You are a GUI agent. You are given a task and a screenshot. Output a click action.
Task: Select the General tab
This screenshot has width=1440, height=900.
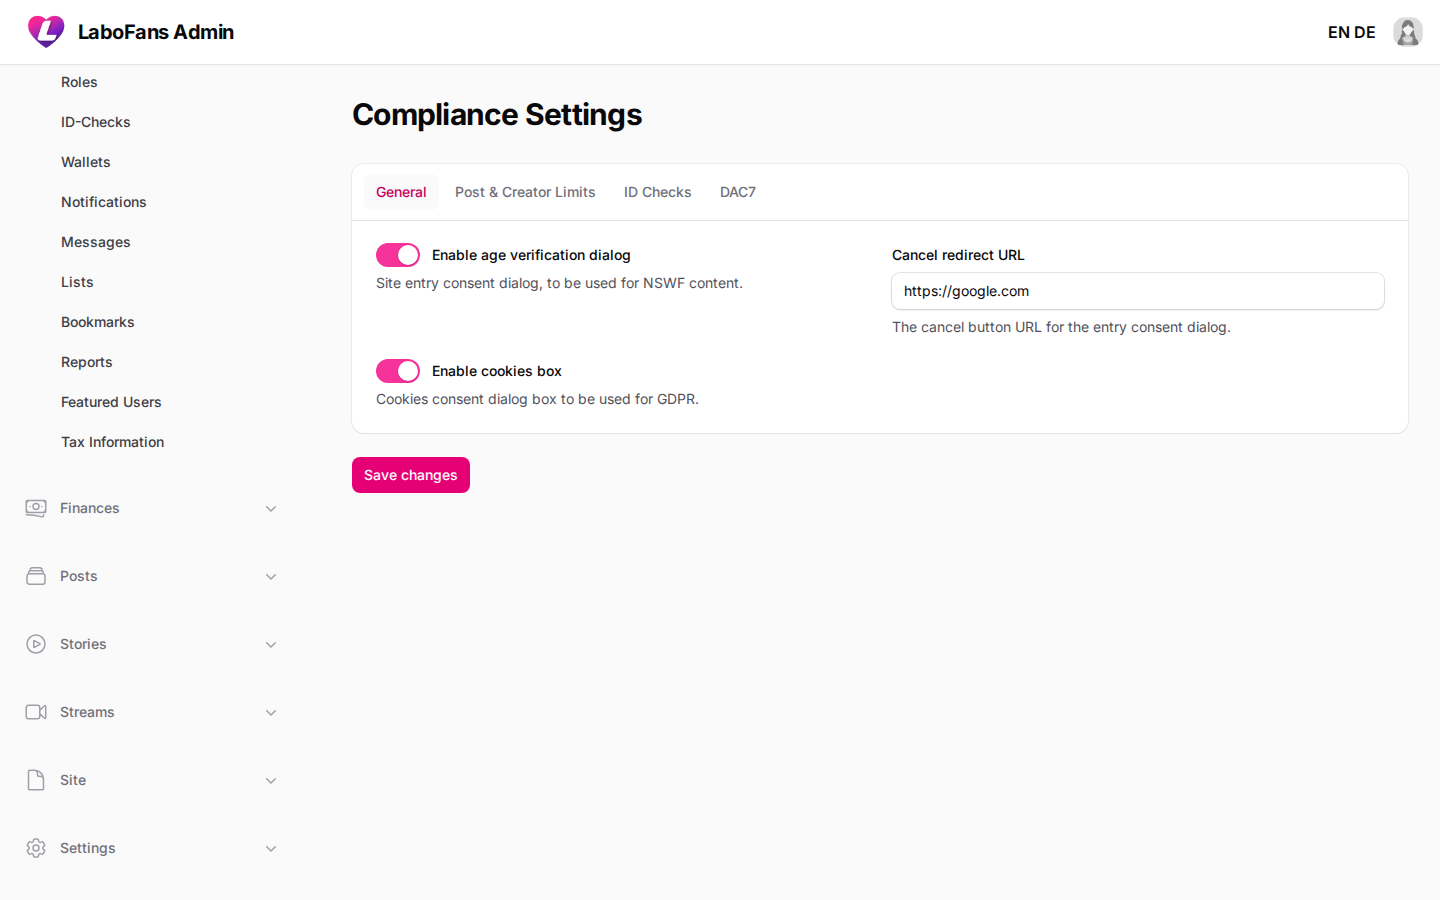click(401, 192)
